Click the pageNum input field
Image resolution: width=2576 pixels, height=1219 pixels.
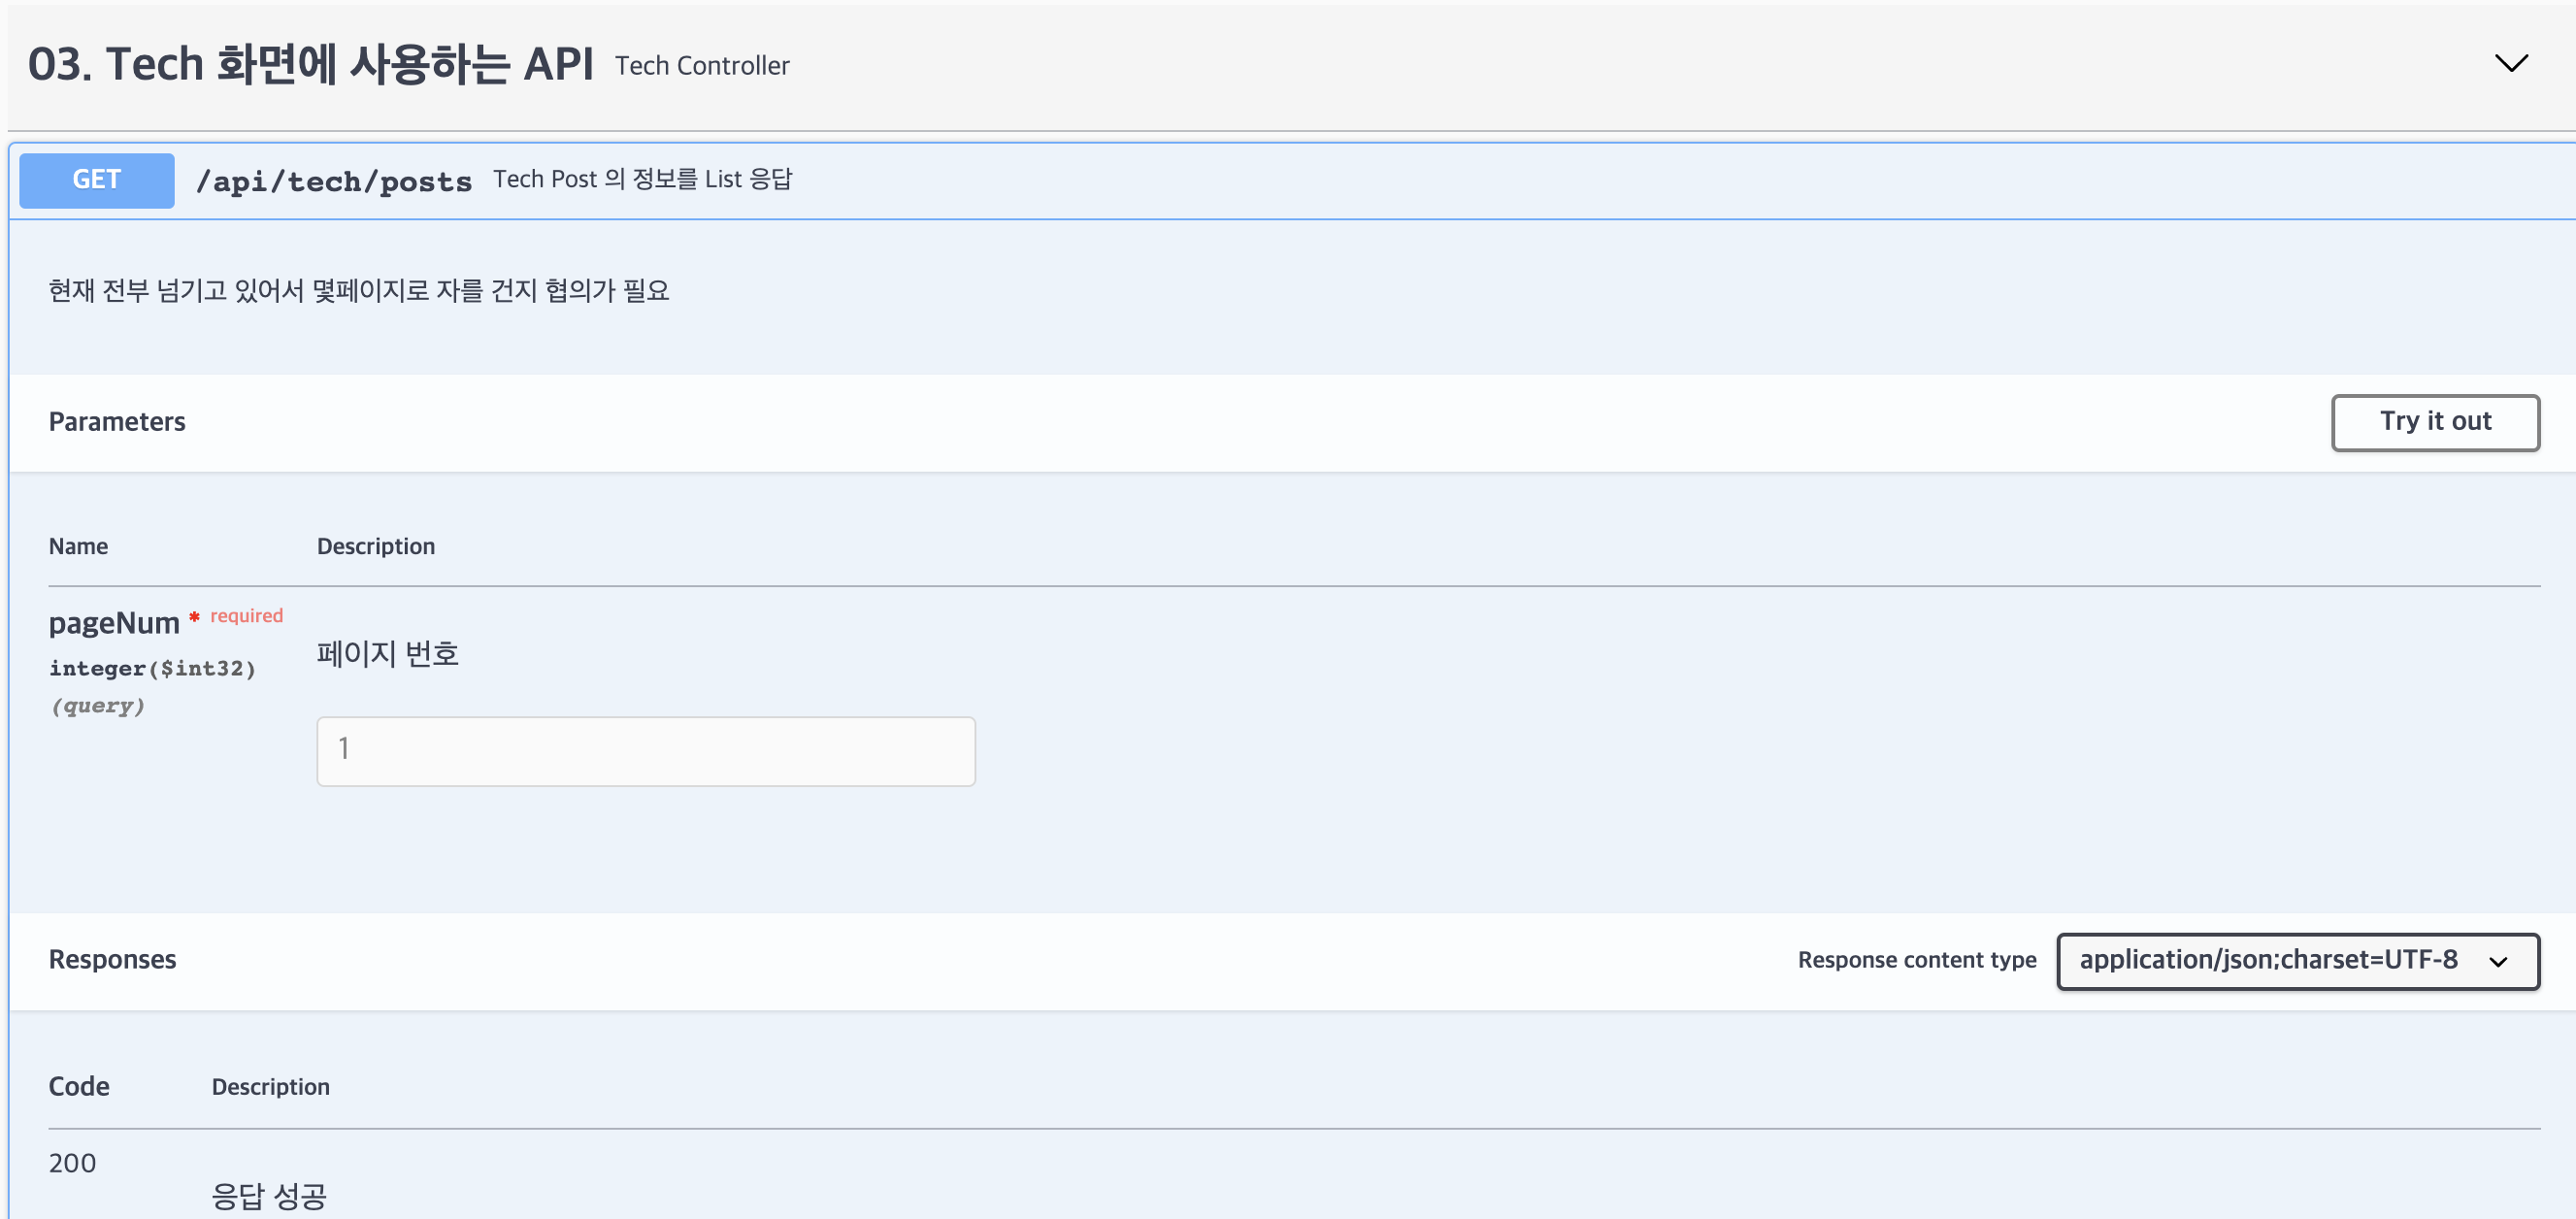pyautogui.click(x=646, y=751)
